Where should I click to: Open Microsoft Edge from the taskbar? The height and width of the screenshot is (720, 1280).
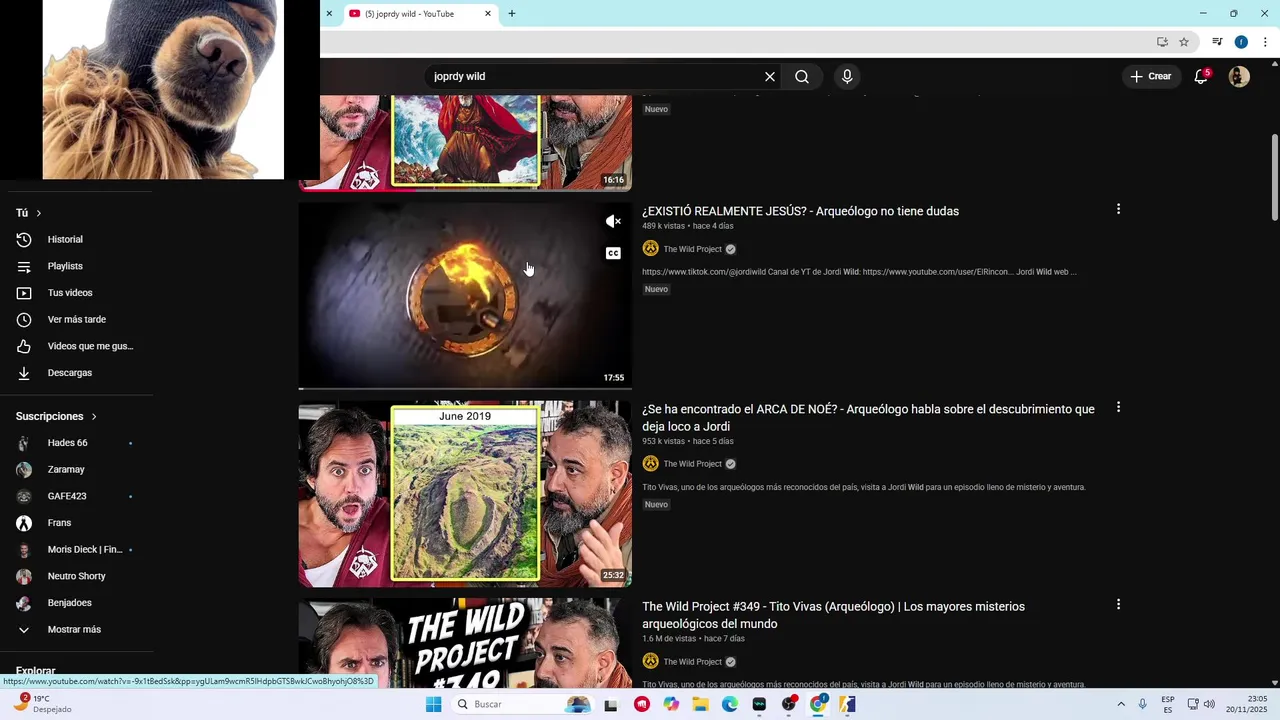tap(730, 704)
